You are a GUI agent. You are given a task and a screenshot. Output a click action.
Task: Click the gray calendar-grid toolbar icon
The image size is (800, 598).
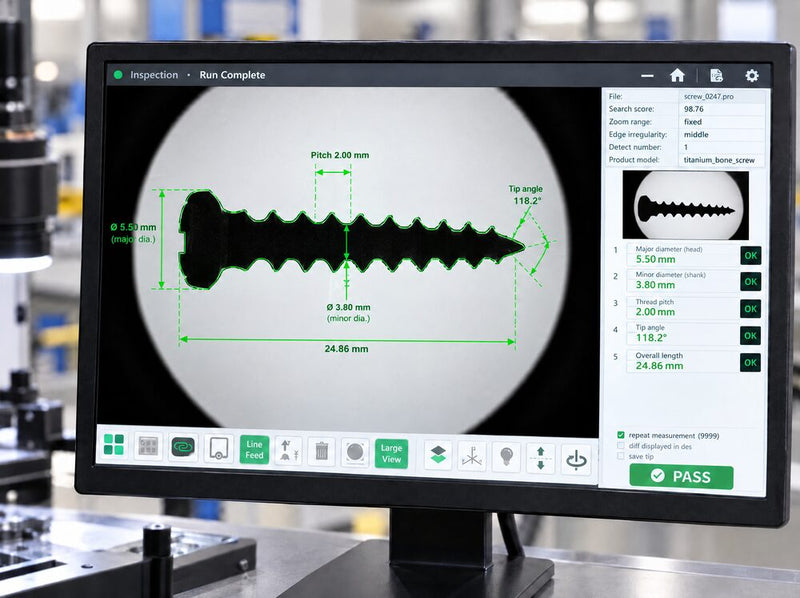(148, 446)
